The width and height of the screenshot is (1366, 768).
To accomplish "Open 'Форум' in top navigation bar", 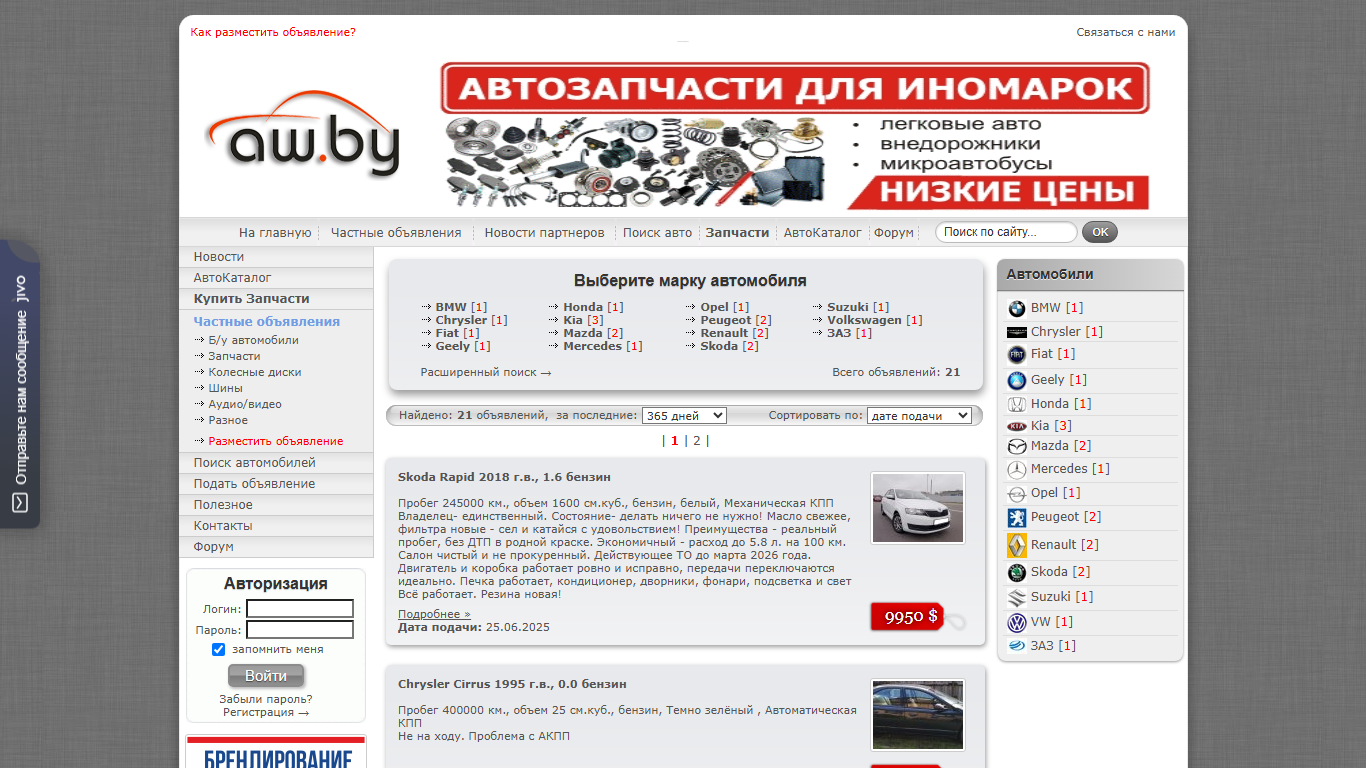I will point(894,233).
